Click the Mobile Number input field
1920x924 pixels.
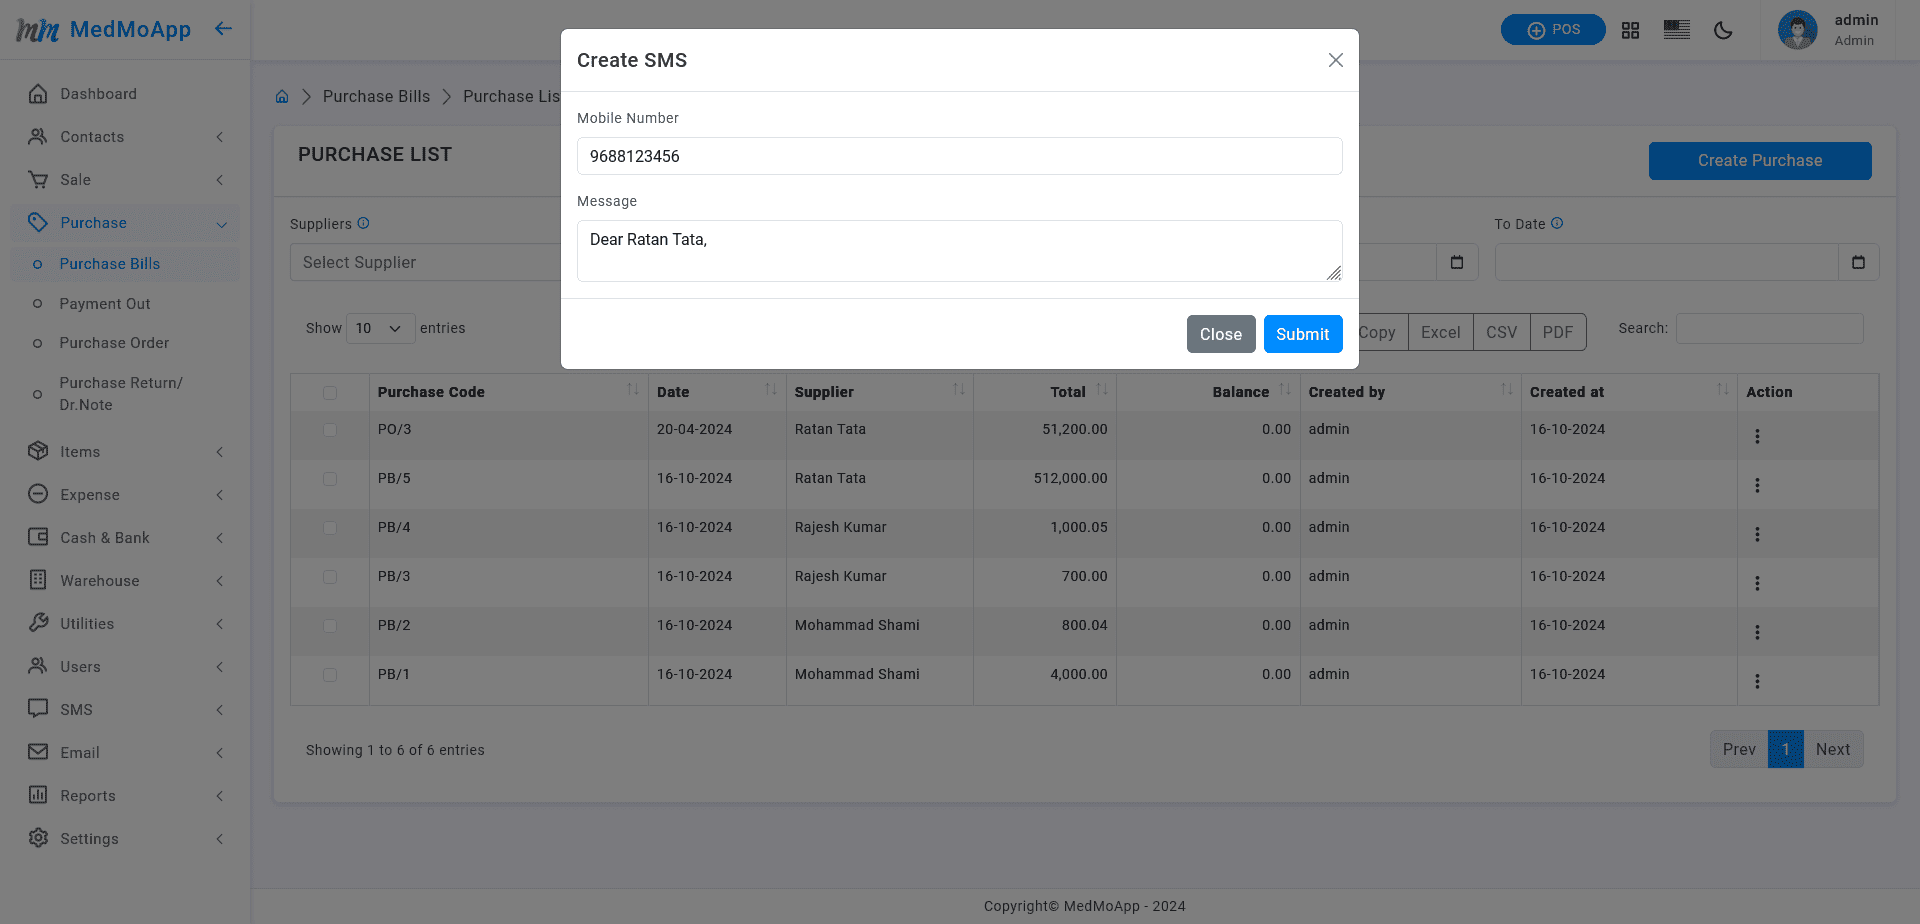tap(959, 156)
